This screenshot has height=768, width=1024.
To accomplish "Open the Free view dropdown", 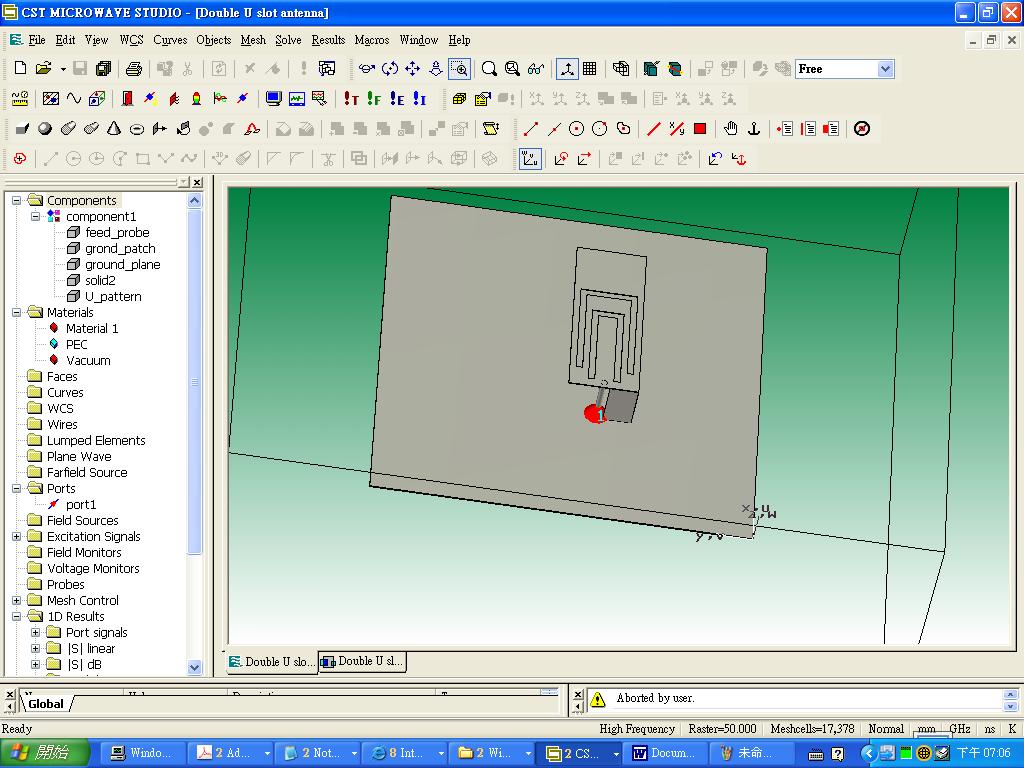I will (x=886, y=69).
